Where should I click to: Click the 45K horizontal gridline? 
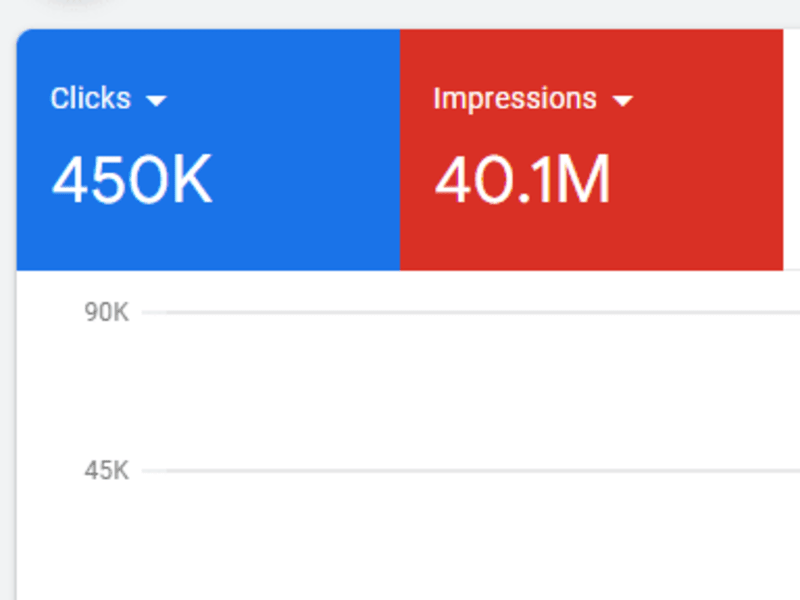[x=470, y=470]
